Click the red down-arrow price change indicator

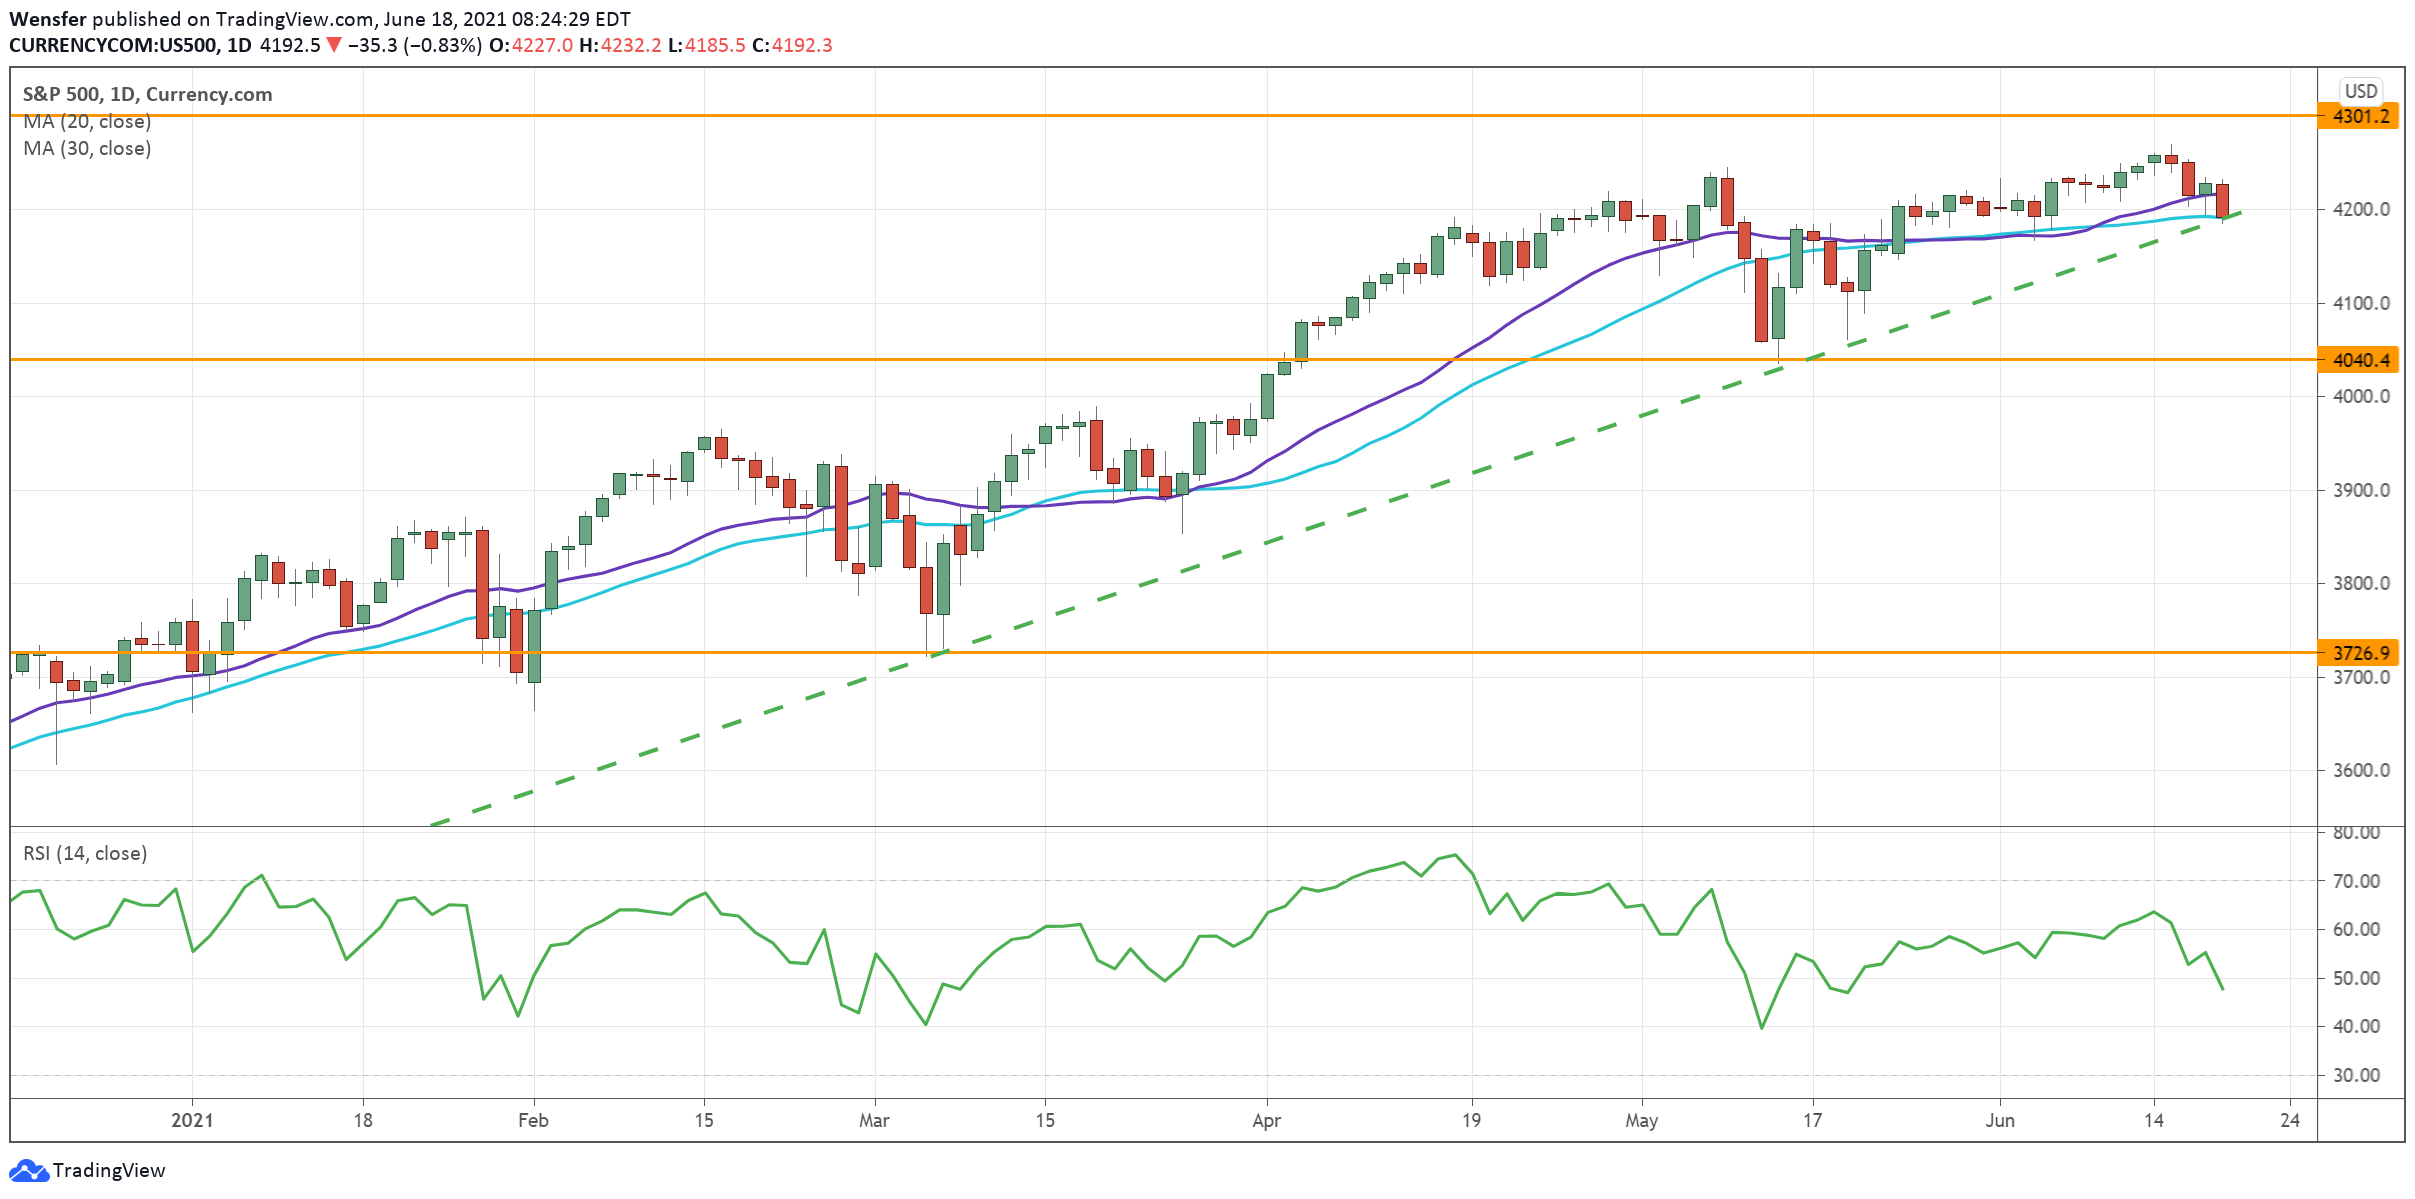[x=334, y=45]
